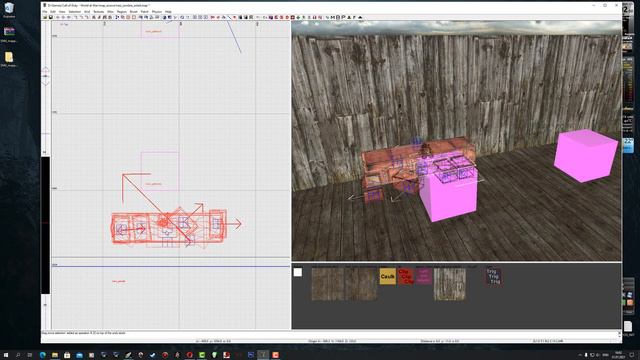Open the View menu
Image resolution: width=640 pixels, height=360 pixels.
[62, 12]
